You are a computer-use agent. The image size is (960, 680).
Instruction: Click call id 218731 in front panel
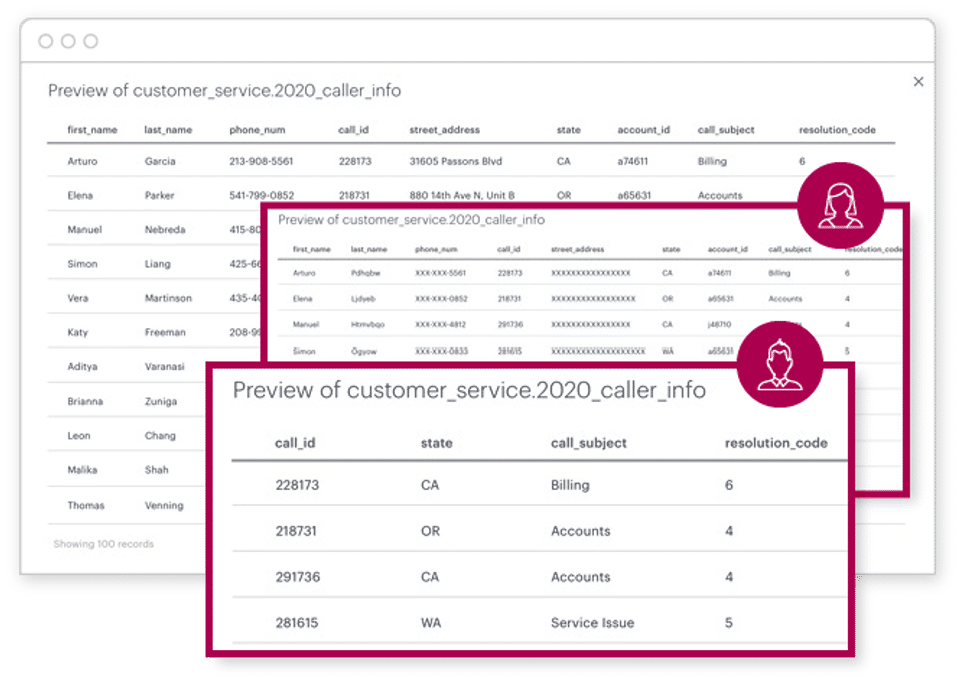(x=296, y=531)
